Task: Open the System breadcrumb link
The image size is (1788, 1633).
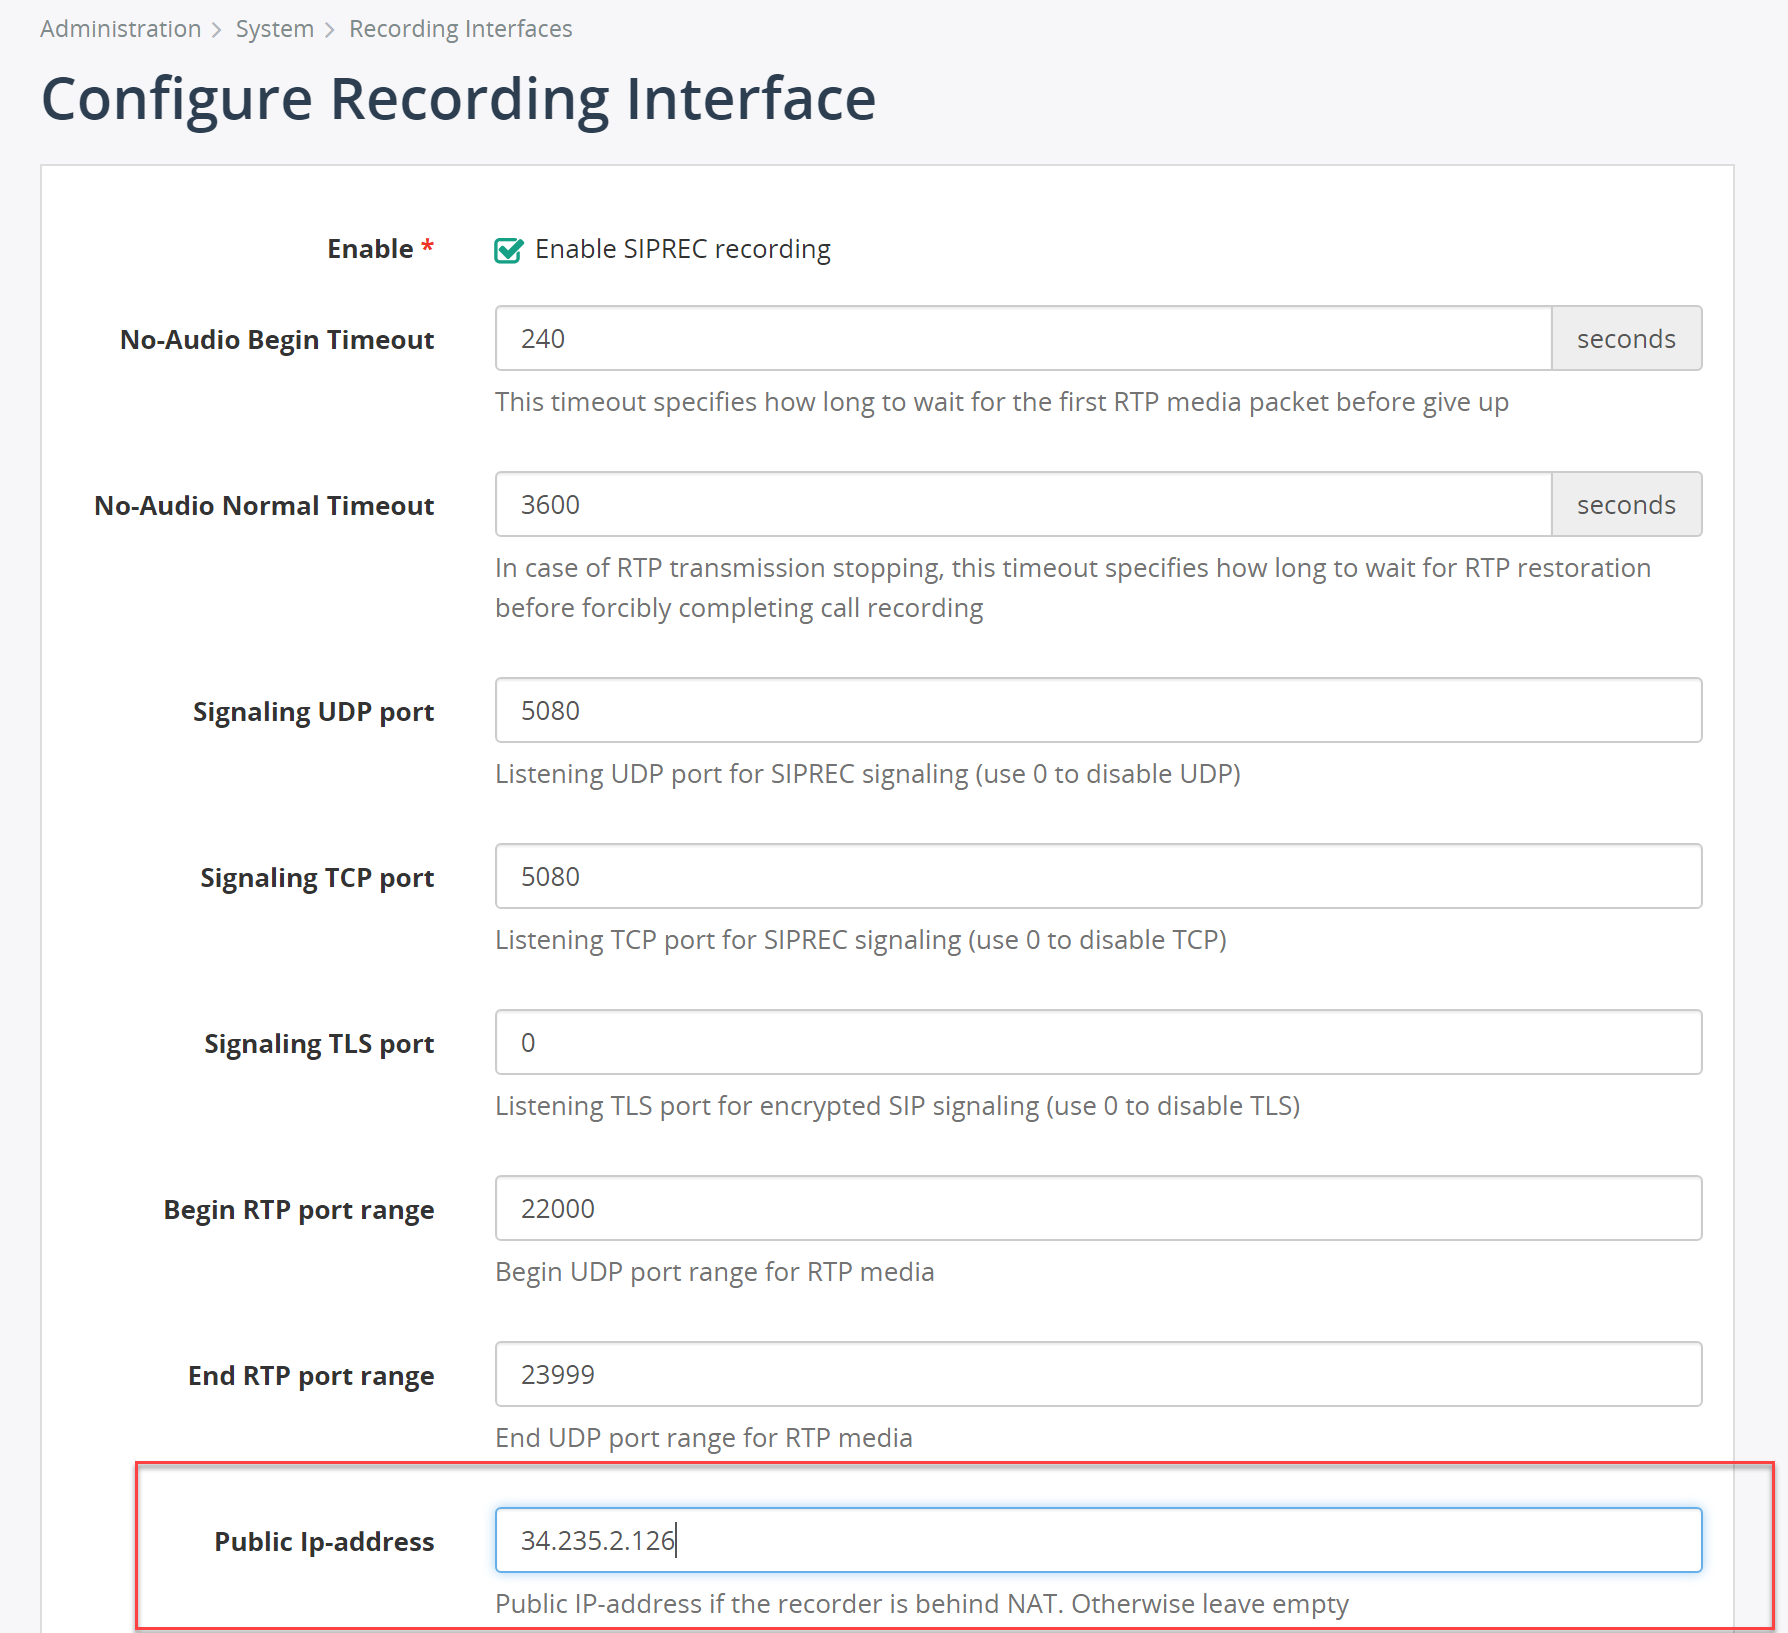Action: point(275,29)
